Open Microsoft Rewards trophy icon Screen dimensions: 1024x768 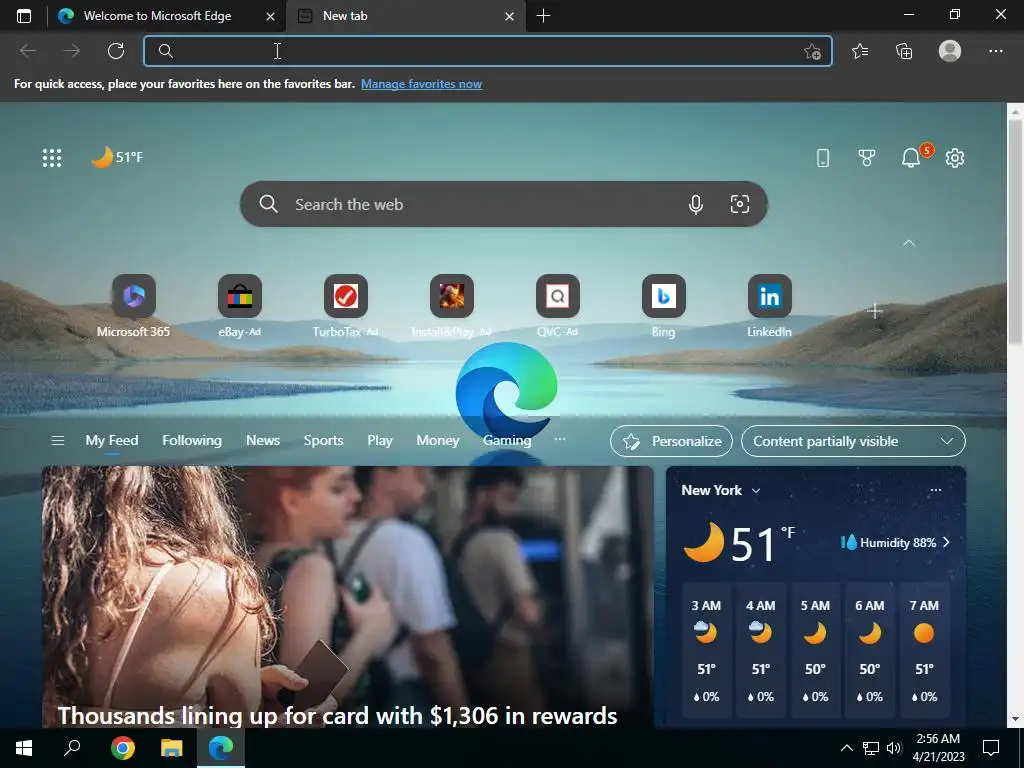pyautogui.click(x=867, y=157)
